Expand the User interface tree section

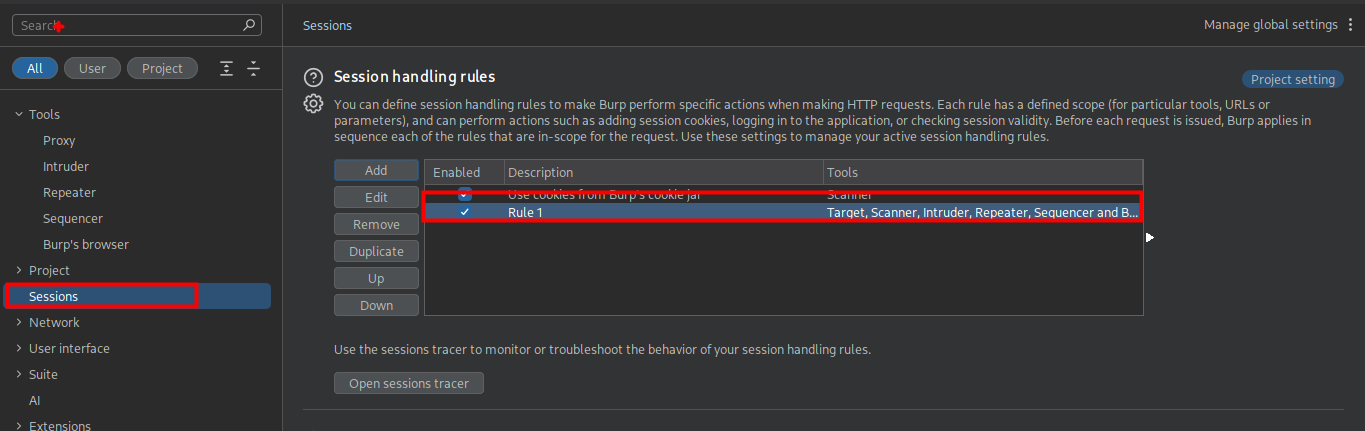click(19, 349)
